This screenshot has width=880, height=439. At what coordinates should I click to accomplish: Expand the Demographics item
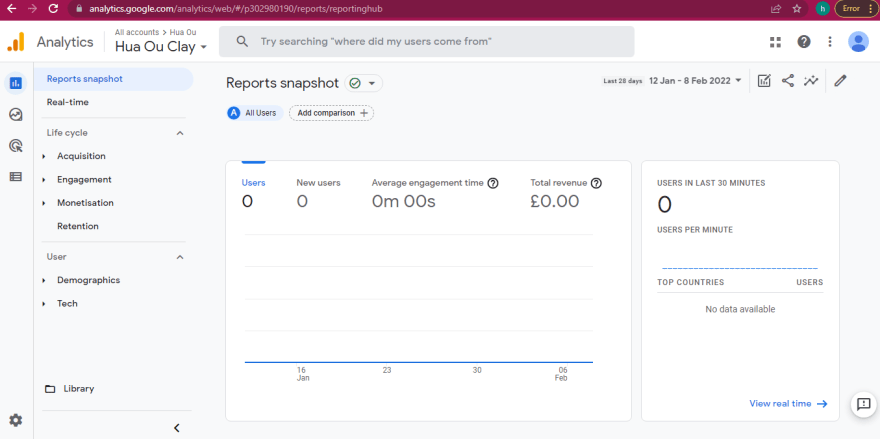88,280
